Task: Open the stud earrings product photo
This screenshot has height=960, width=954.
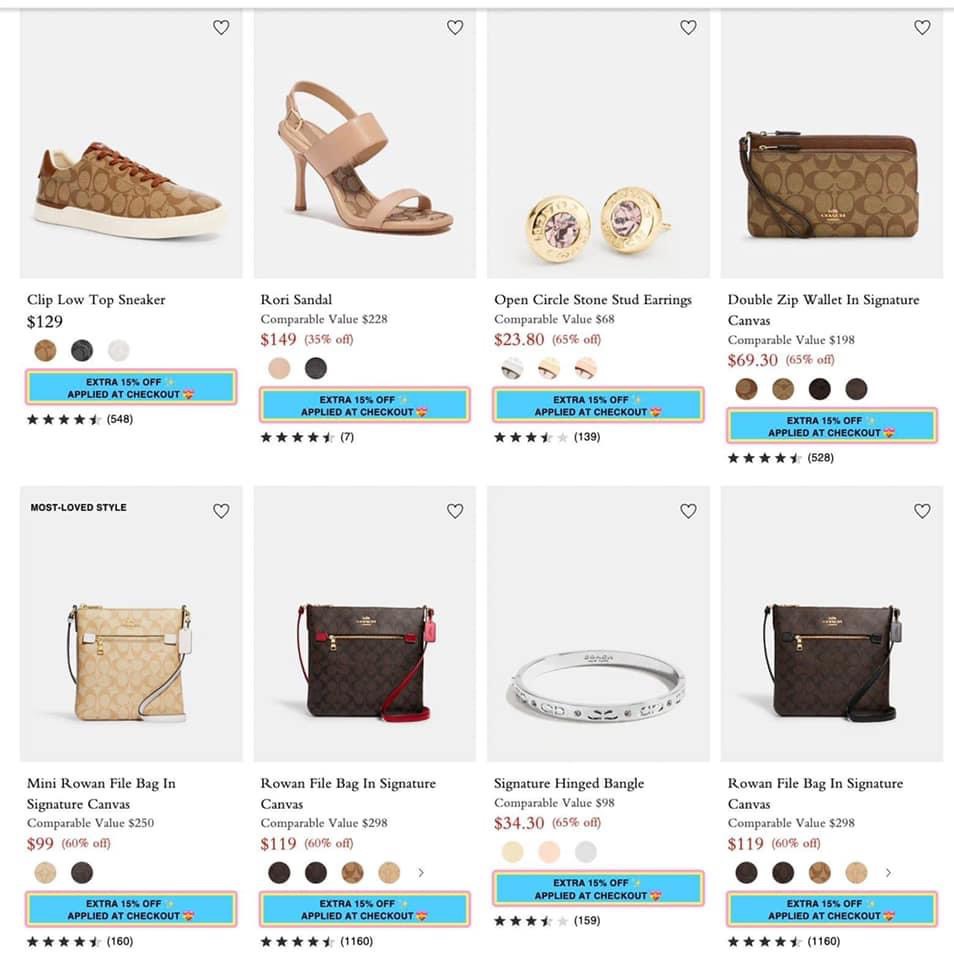Action: click(x=598, y=145)
